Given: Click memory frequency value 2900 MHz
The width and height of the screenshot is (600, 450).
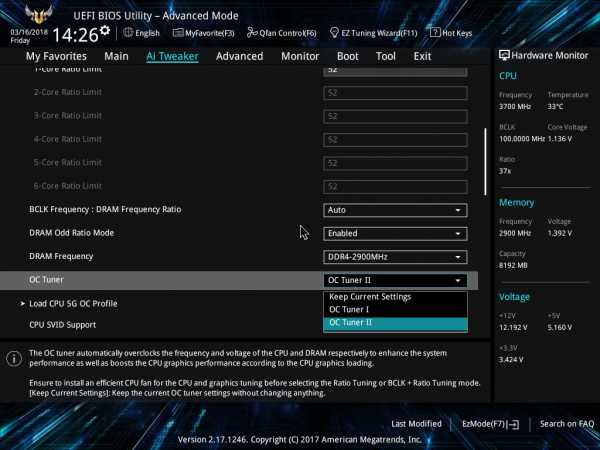Looking at the screenshot, I should point(515,233).
